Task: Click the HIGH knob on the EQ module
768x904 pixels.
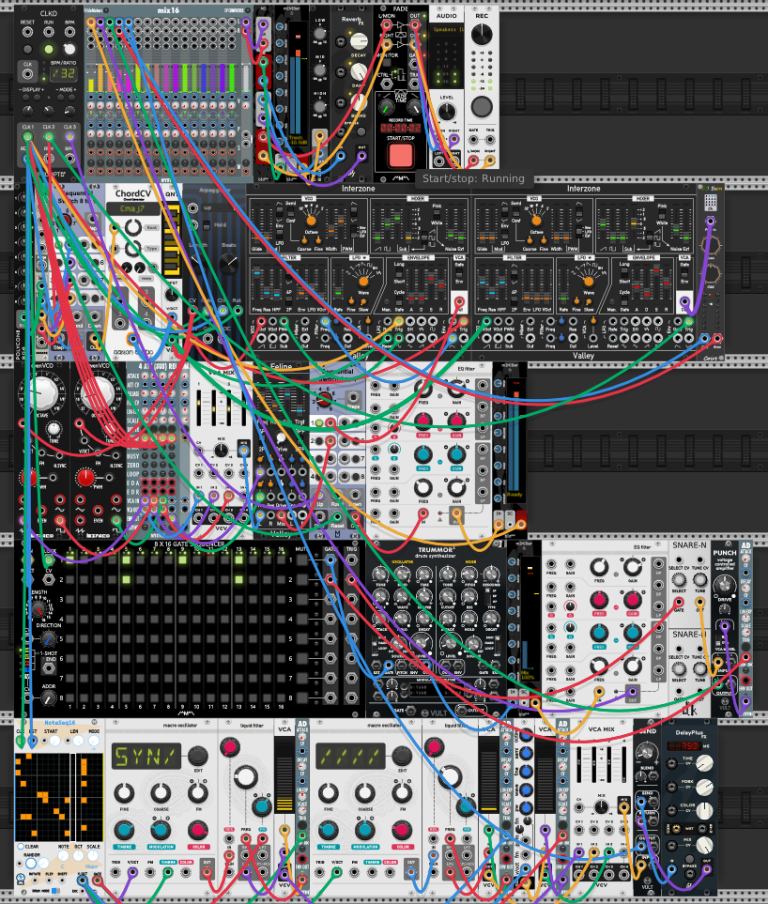Action: click(x=319, y=107)
